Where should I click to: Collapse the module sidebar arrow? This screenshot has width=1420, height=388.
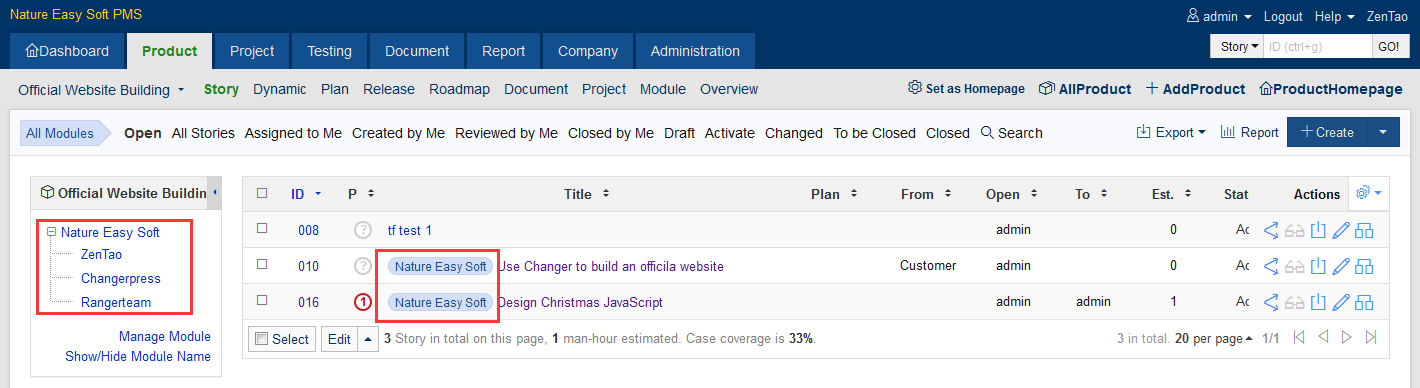point(215,192)
